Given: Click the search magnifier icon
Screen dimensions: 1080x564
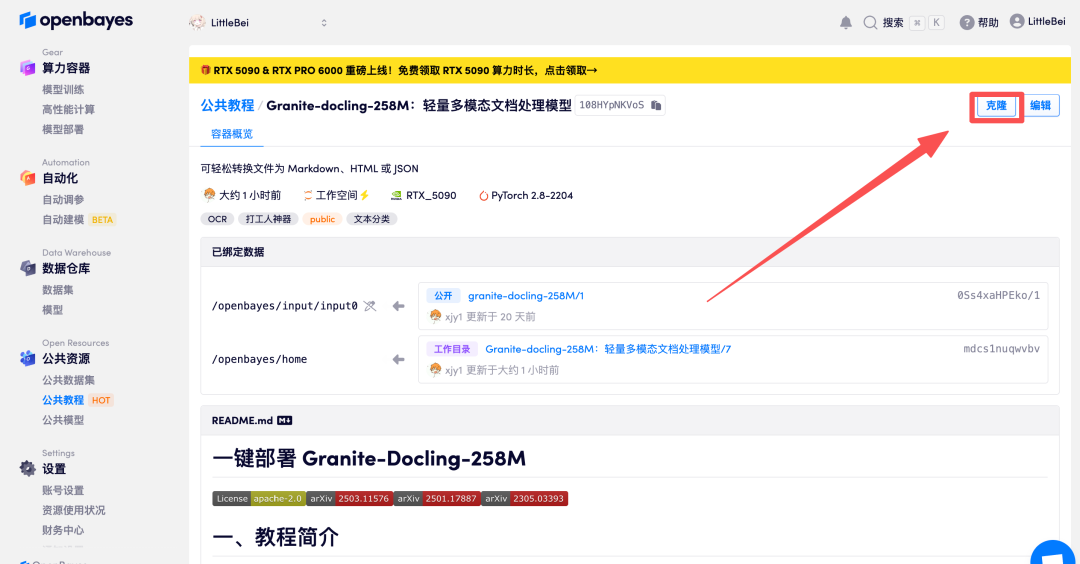Looking at the screenshot, I should coord(870,23).
